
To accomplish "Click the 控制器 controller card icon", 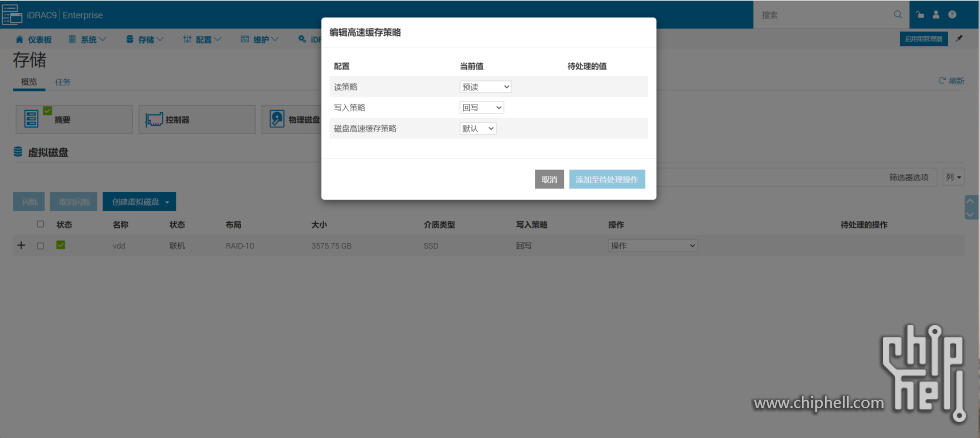I will pos(154,119).
